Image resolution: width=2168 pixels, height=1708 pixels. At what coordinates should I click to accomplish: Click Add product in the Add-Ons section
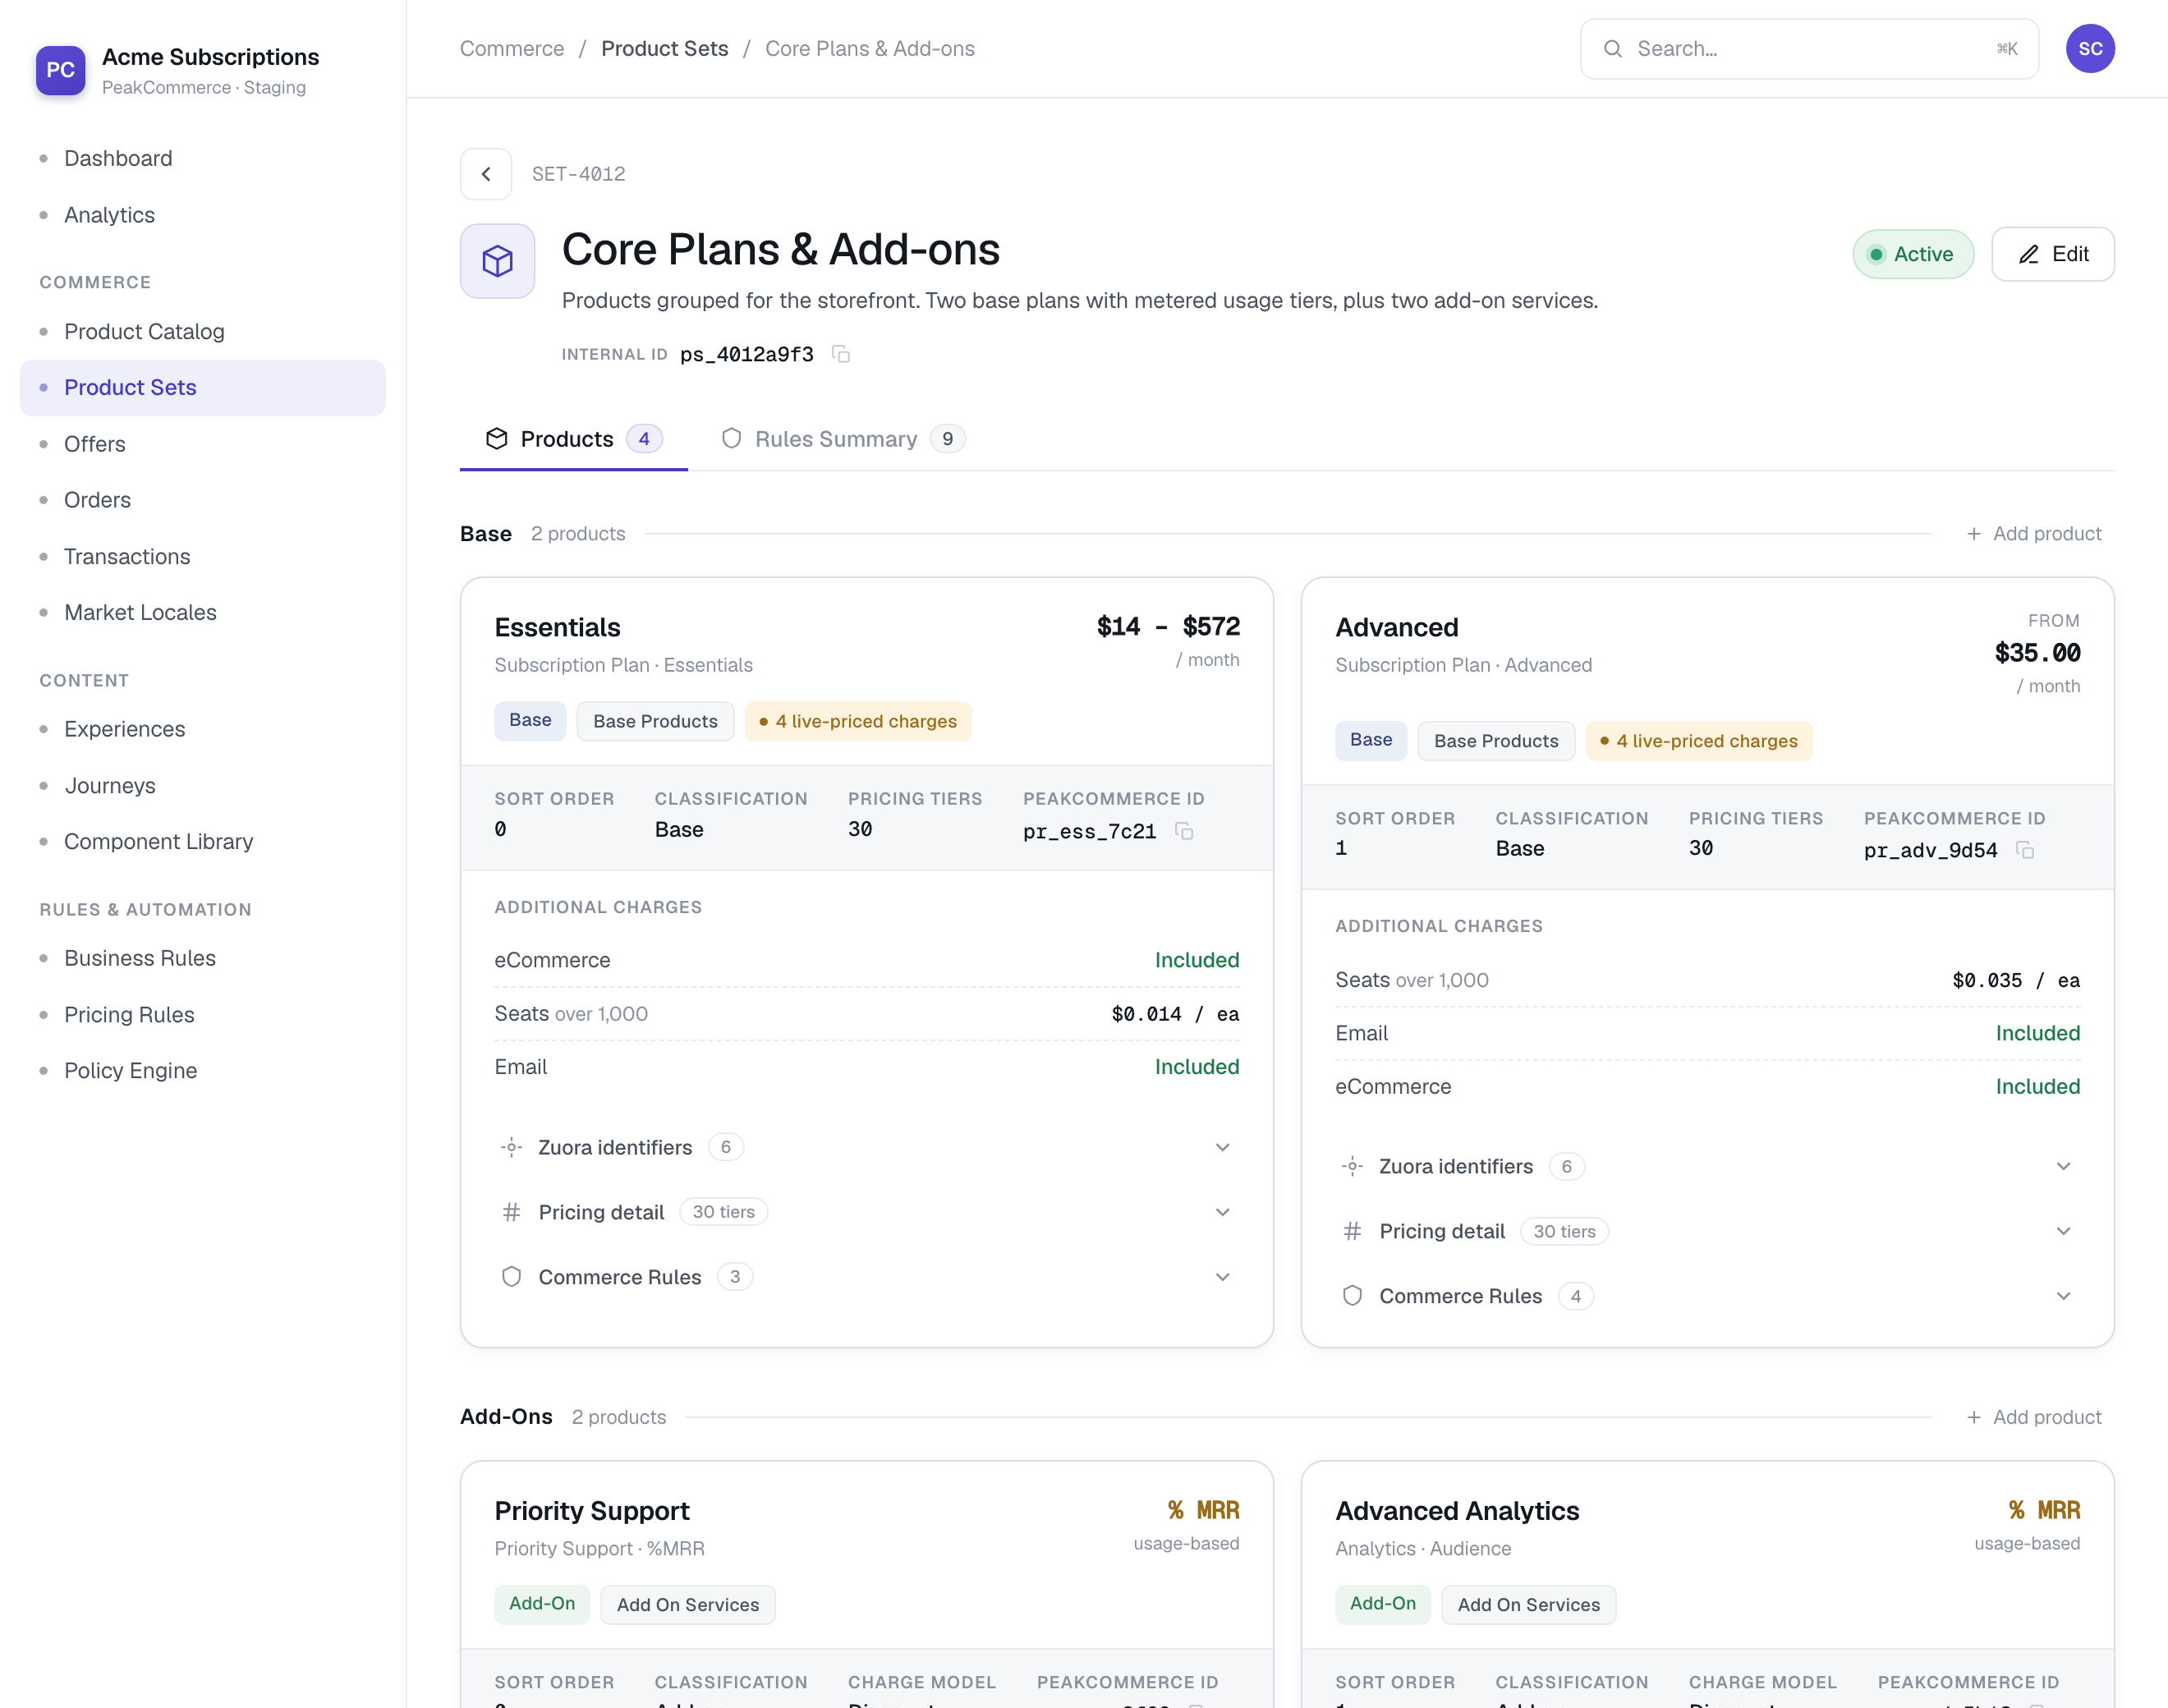(x=2034, y=1417)
